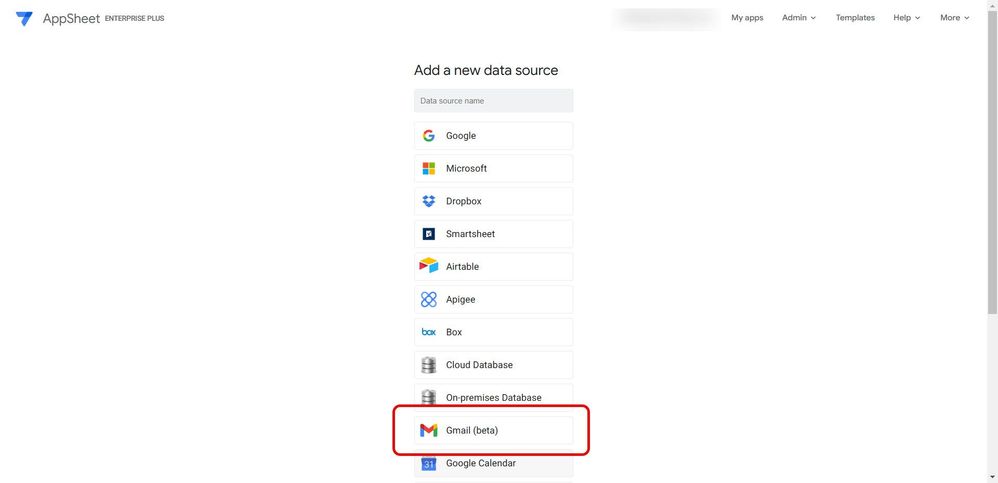Image resolution: width=998 pixels, height=483 pixels.
Task: Click the Airtable logo icon
Action: (x=429, y=266)
